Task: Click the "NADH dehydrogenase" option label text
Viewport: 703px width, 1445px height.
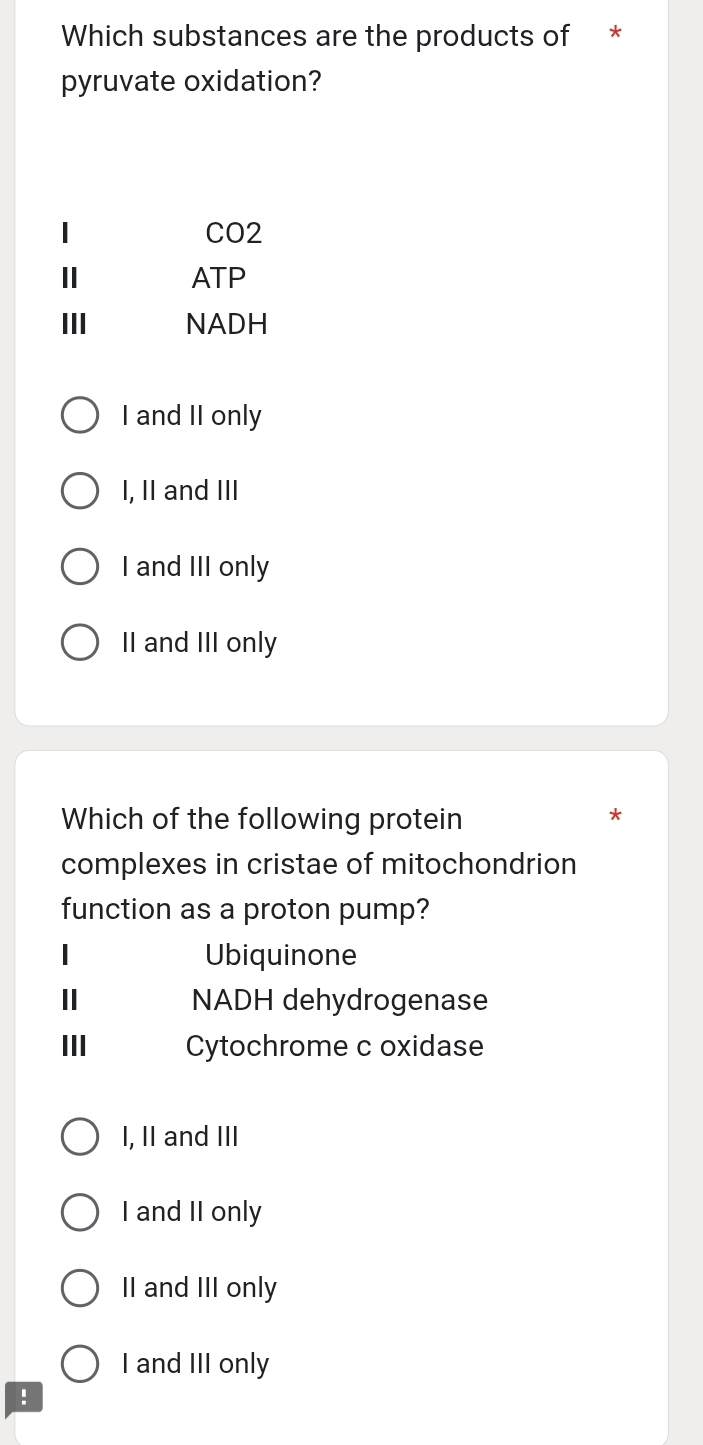Action: (339, 1000)
